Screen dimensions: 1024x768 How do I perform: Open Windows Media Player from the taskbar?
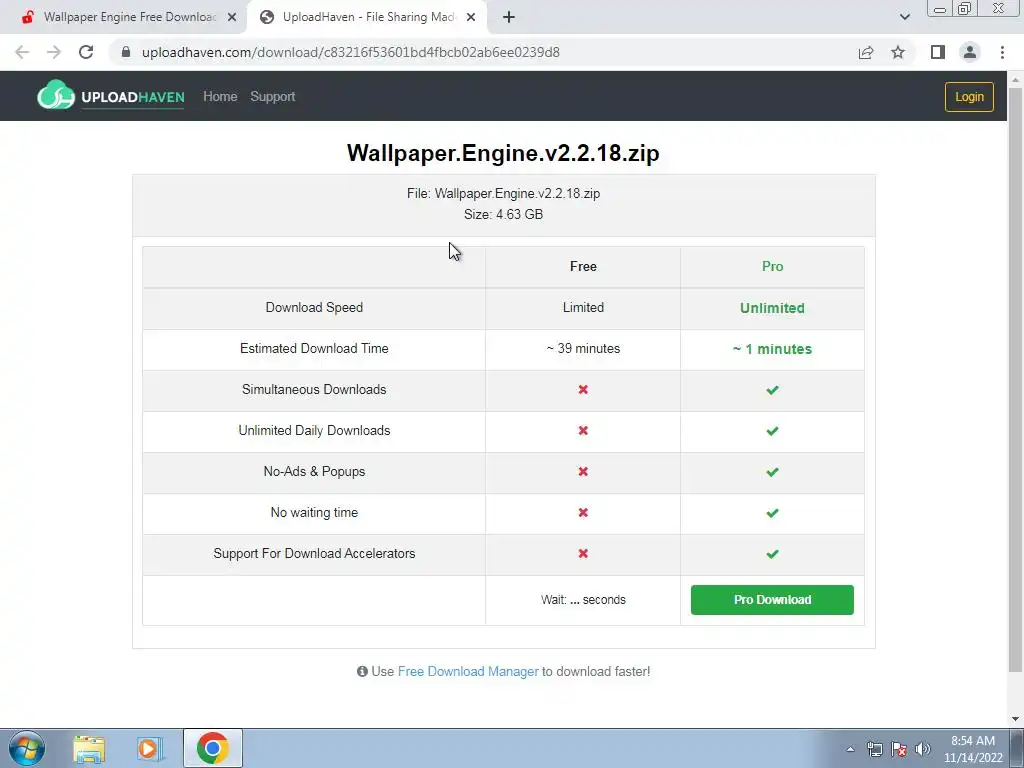[x=150, y=749]
